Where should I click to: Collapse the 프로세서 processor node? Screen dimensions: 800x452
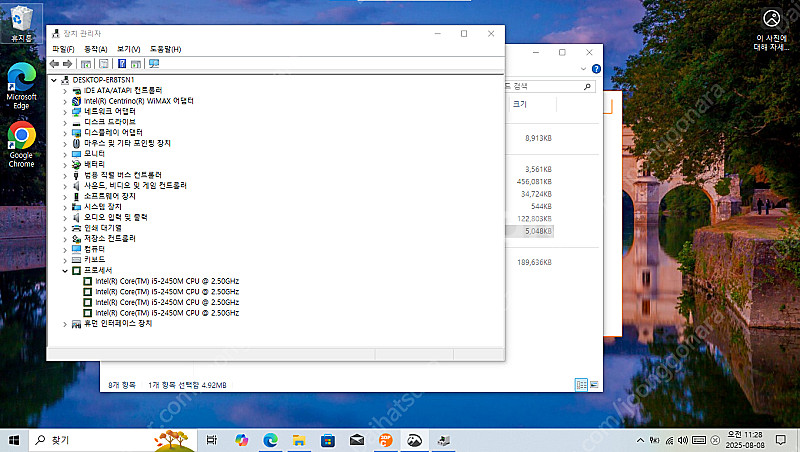[66, 270]
